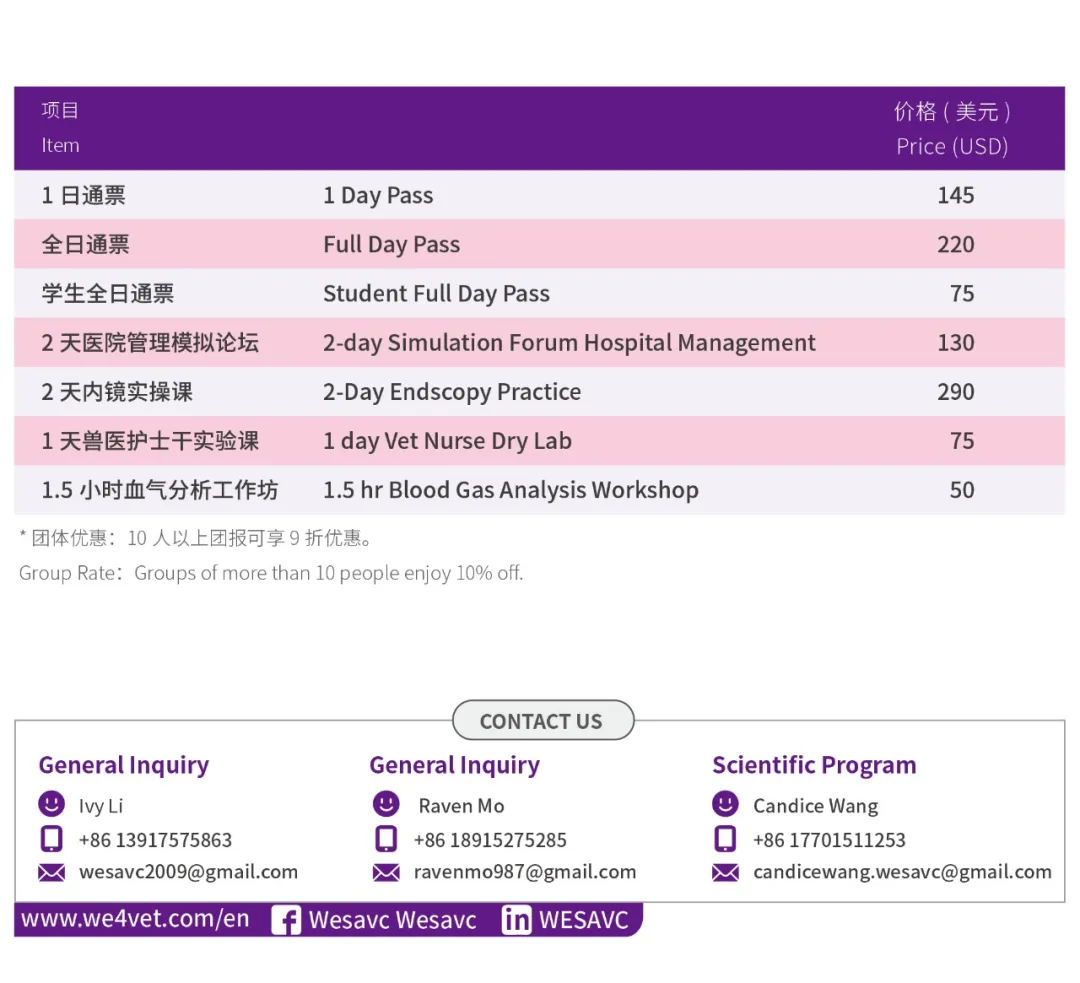The height and width of the screenshot is (983, 1080).
Task: Click the Scientific Program heading
Action: point(814,766)
